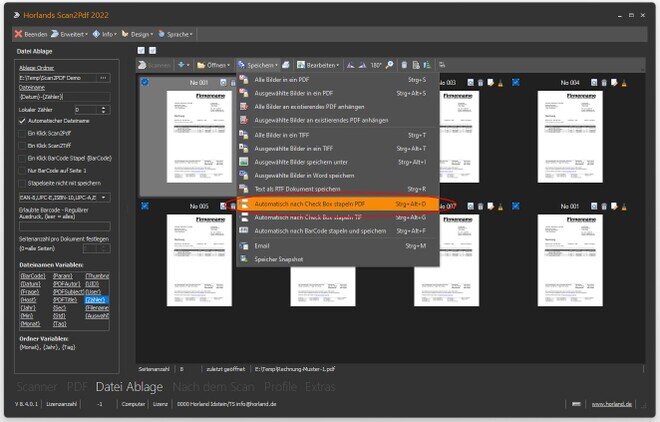Choose 'Automatisch nach BarCode stapeln und speichern'
The height and width of the screenshot is (422, 660).
(338, 231)
